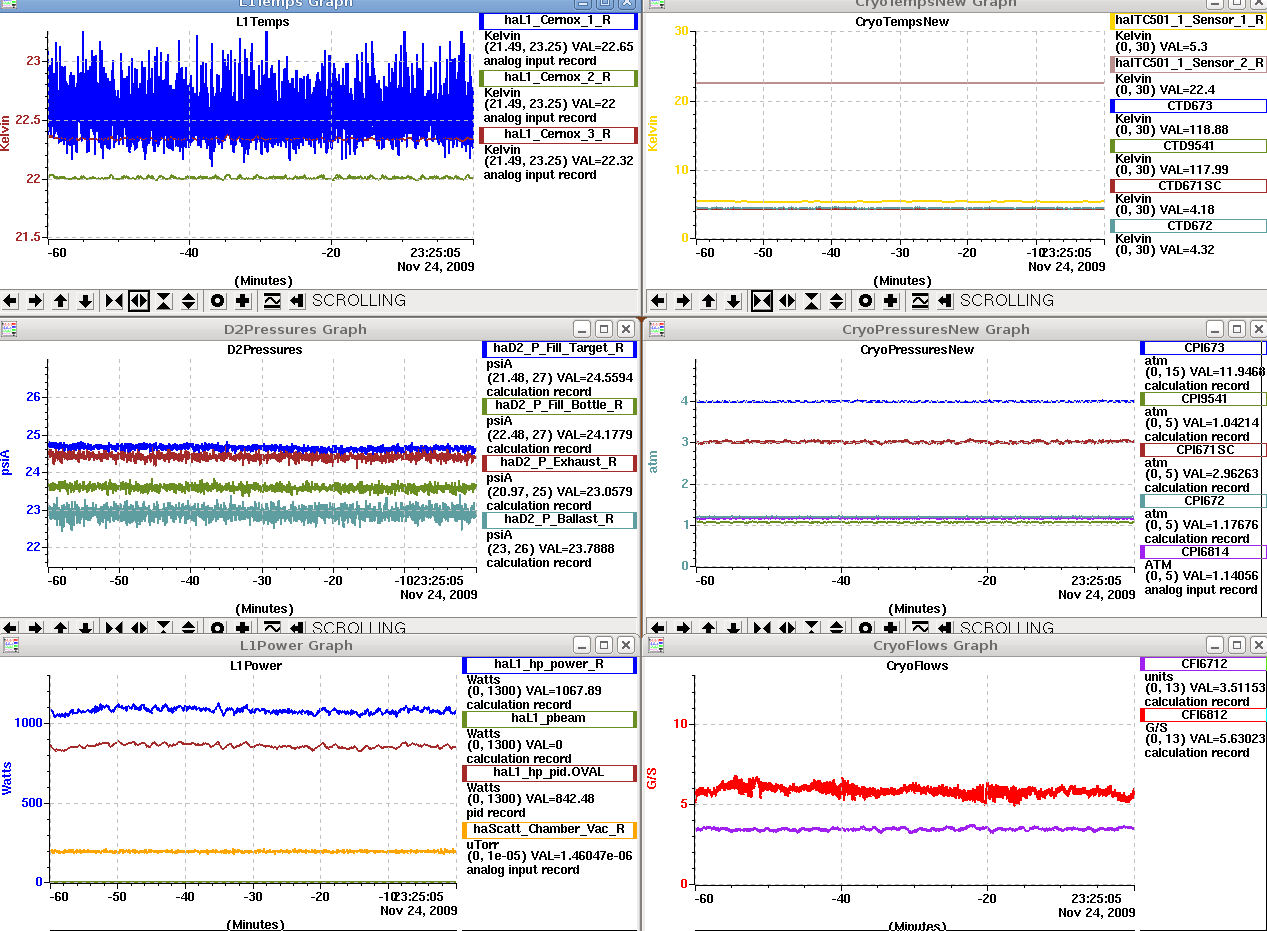Viewport: 1267px width, 931px height.
Task: Click circle reset icon in L1Temps toolbar
Action: (217, 301)
